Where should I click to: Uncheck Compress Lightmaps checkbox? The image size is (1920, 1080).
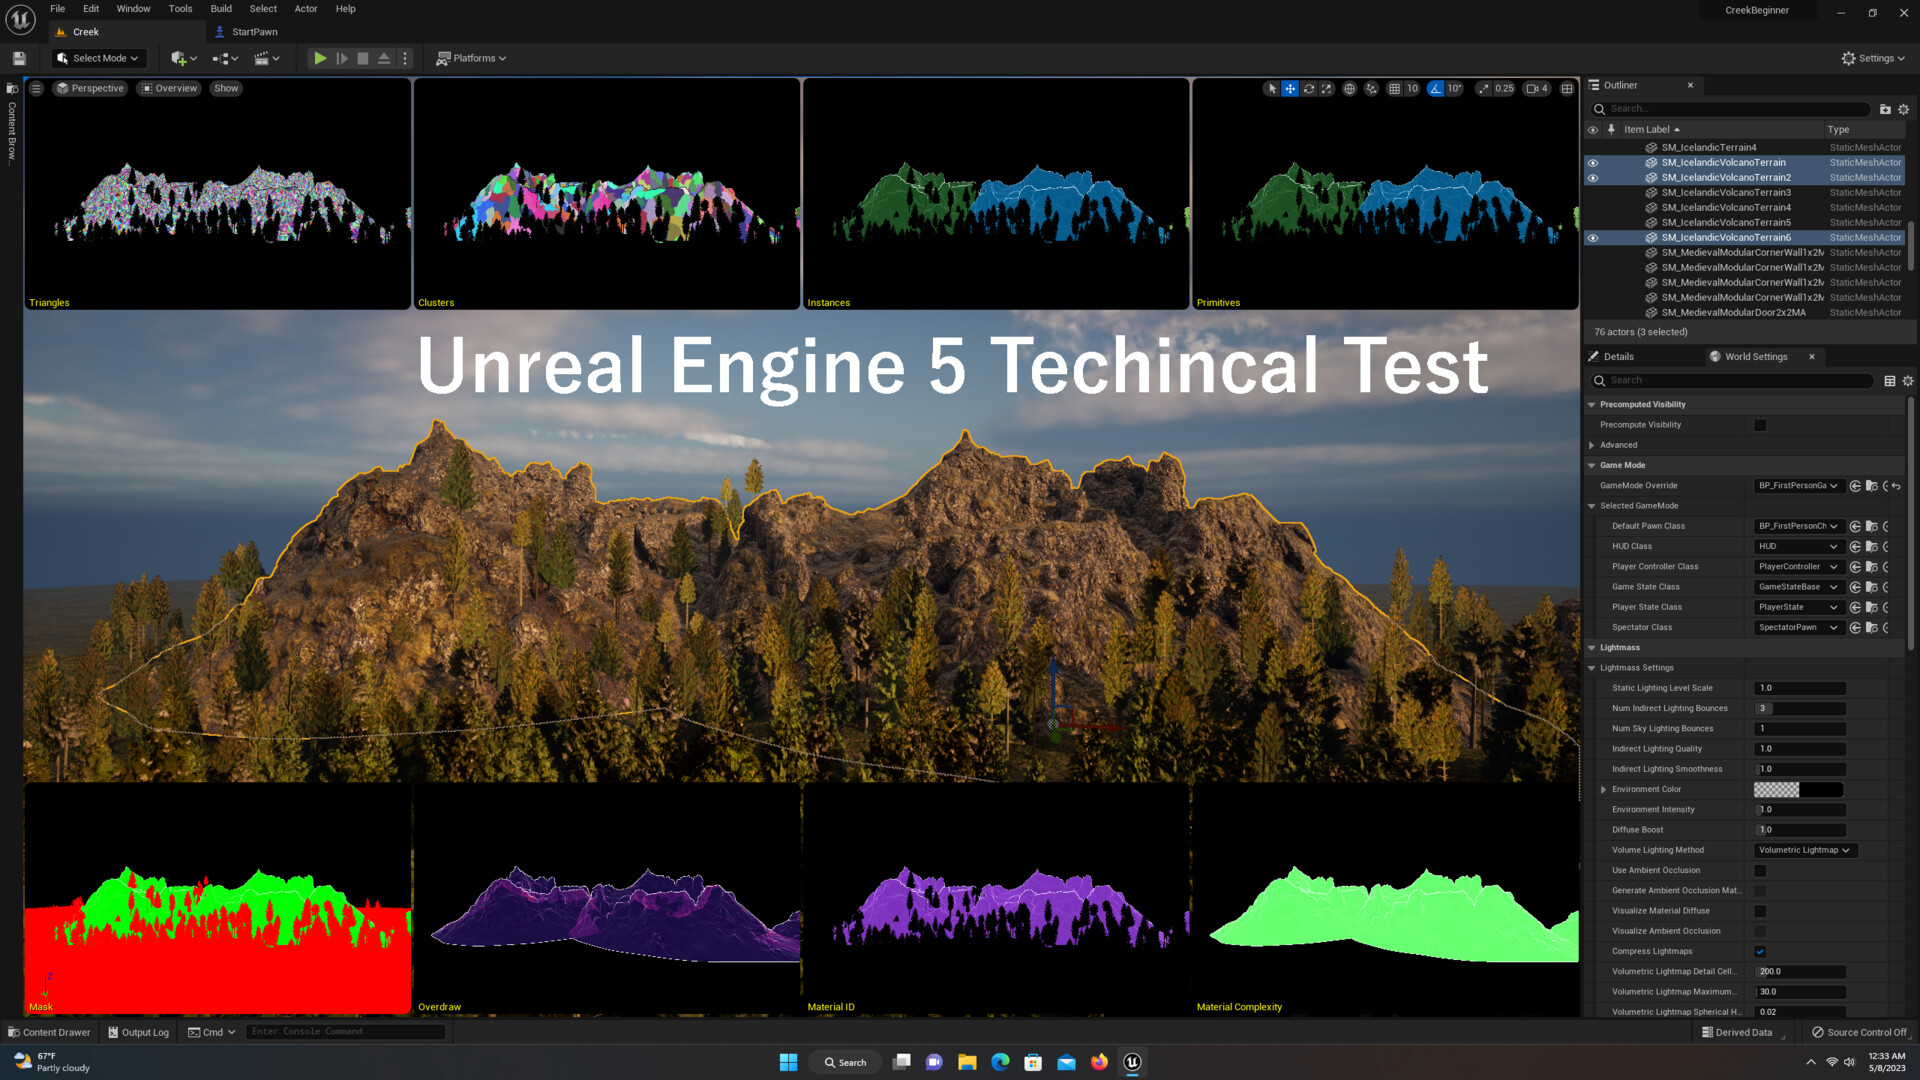pyautogui.click(x=1760, y=951)
